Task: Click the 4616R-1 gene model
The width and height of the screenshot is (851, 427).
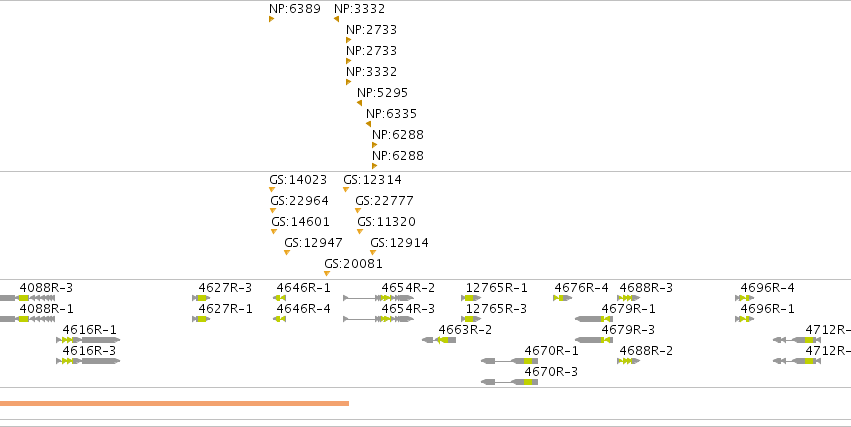Action: 88,340
